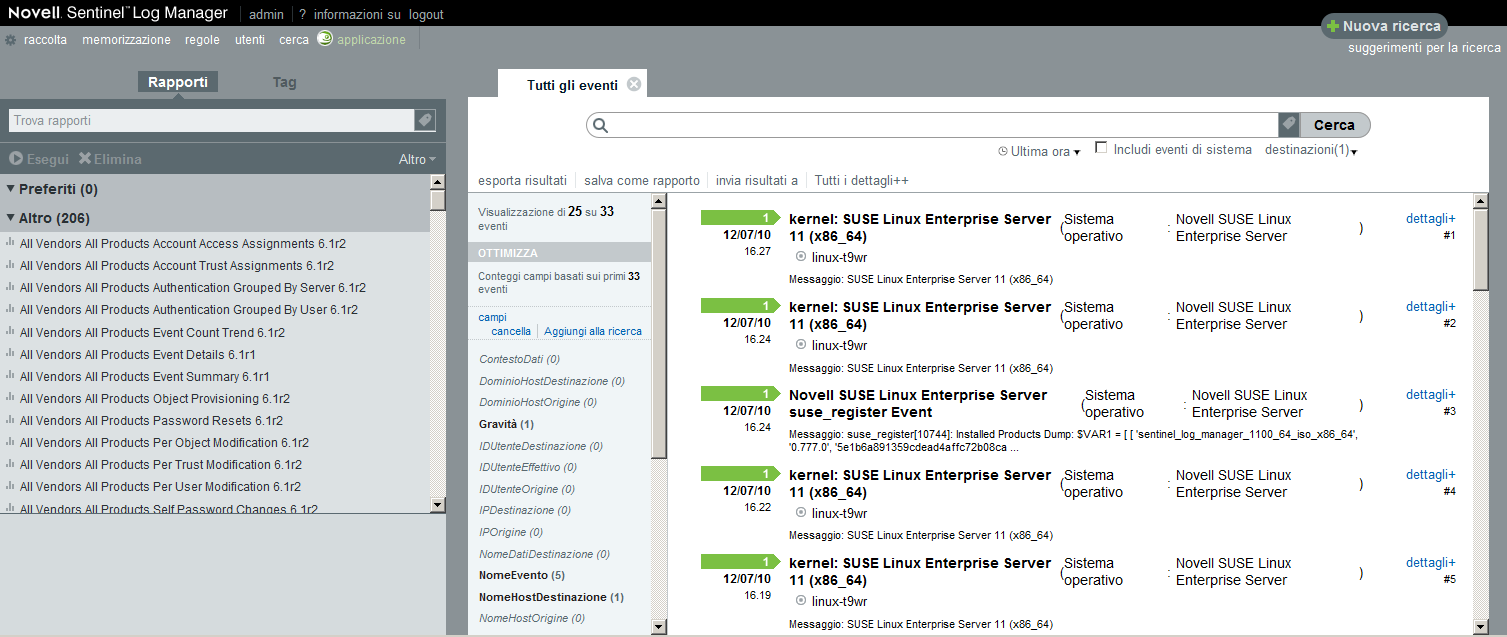This screenshot has height=637, width=1507.
Task: Expand Tutti i dettagli++
Action: pos(861,180)
